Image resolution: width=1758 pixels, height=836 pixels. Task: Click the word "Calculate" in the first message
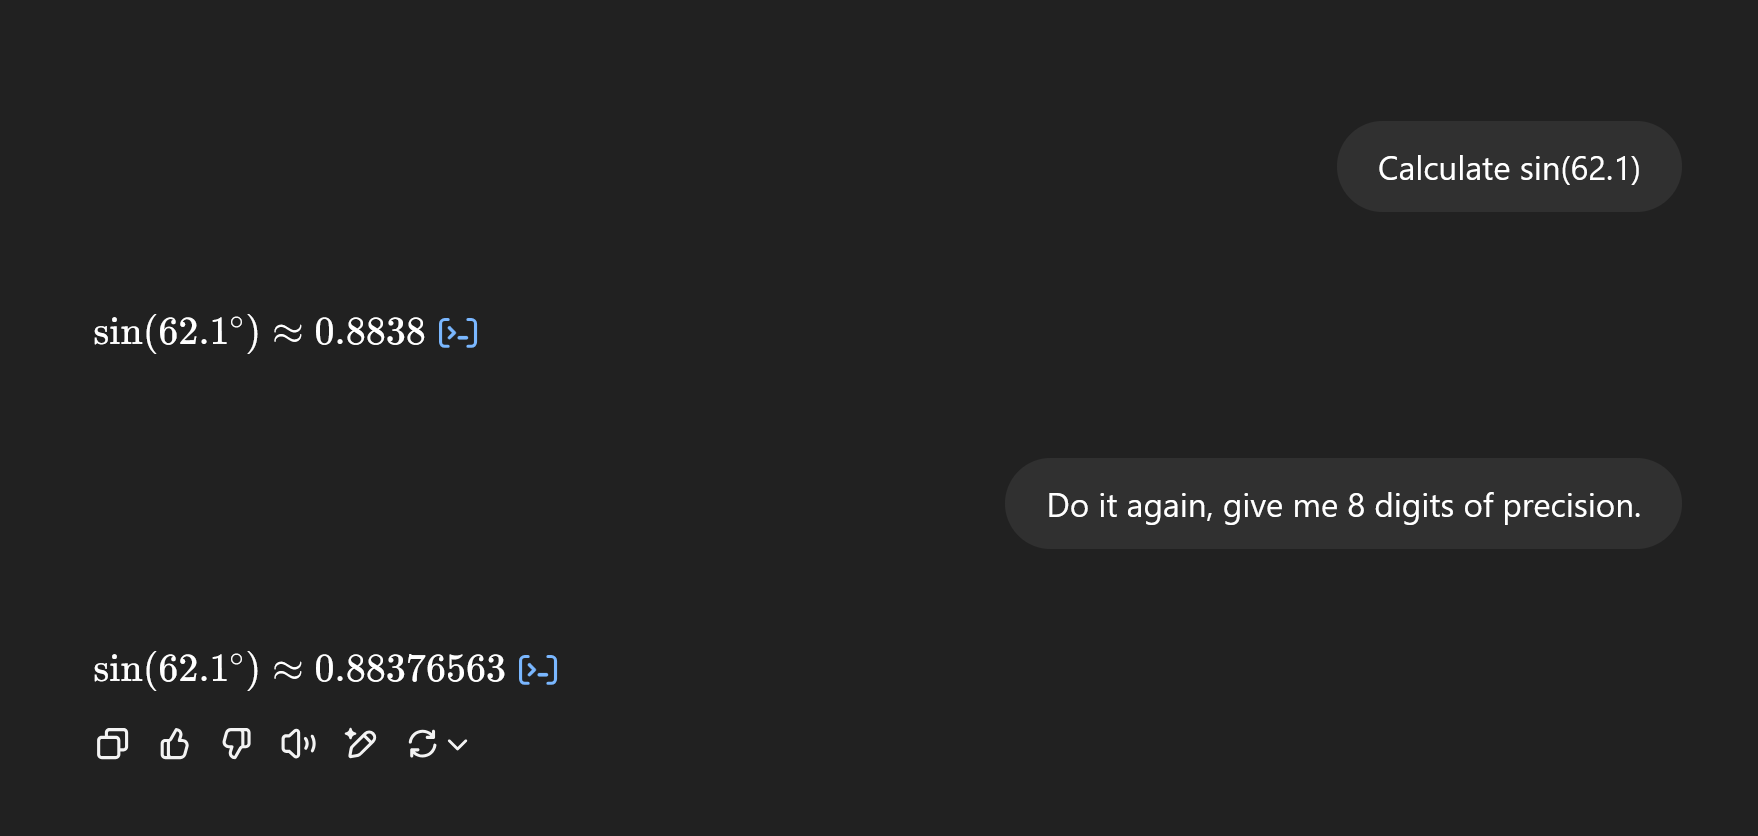(1444, 168)
